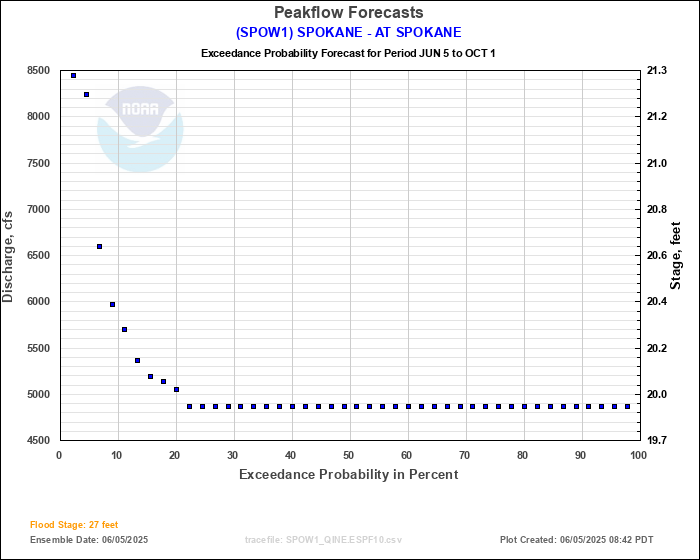The image size is (700, 560).
Task: Click the "(SPOW1) SPOKANE - AT SPOKANE" station heading
Action: (x=348, y=33)
